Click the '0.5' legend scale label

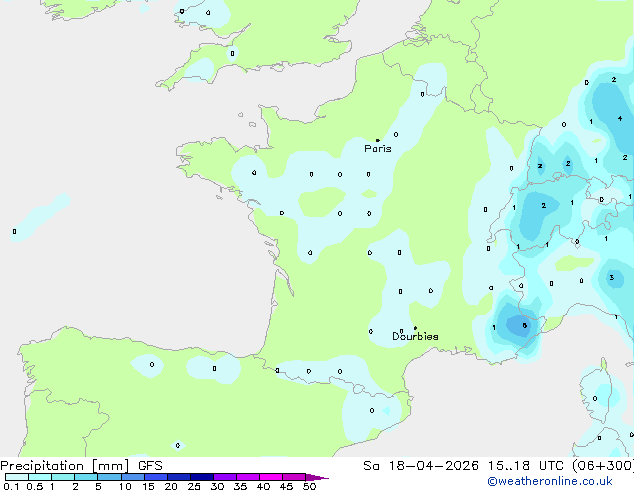35,486
